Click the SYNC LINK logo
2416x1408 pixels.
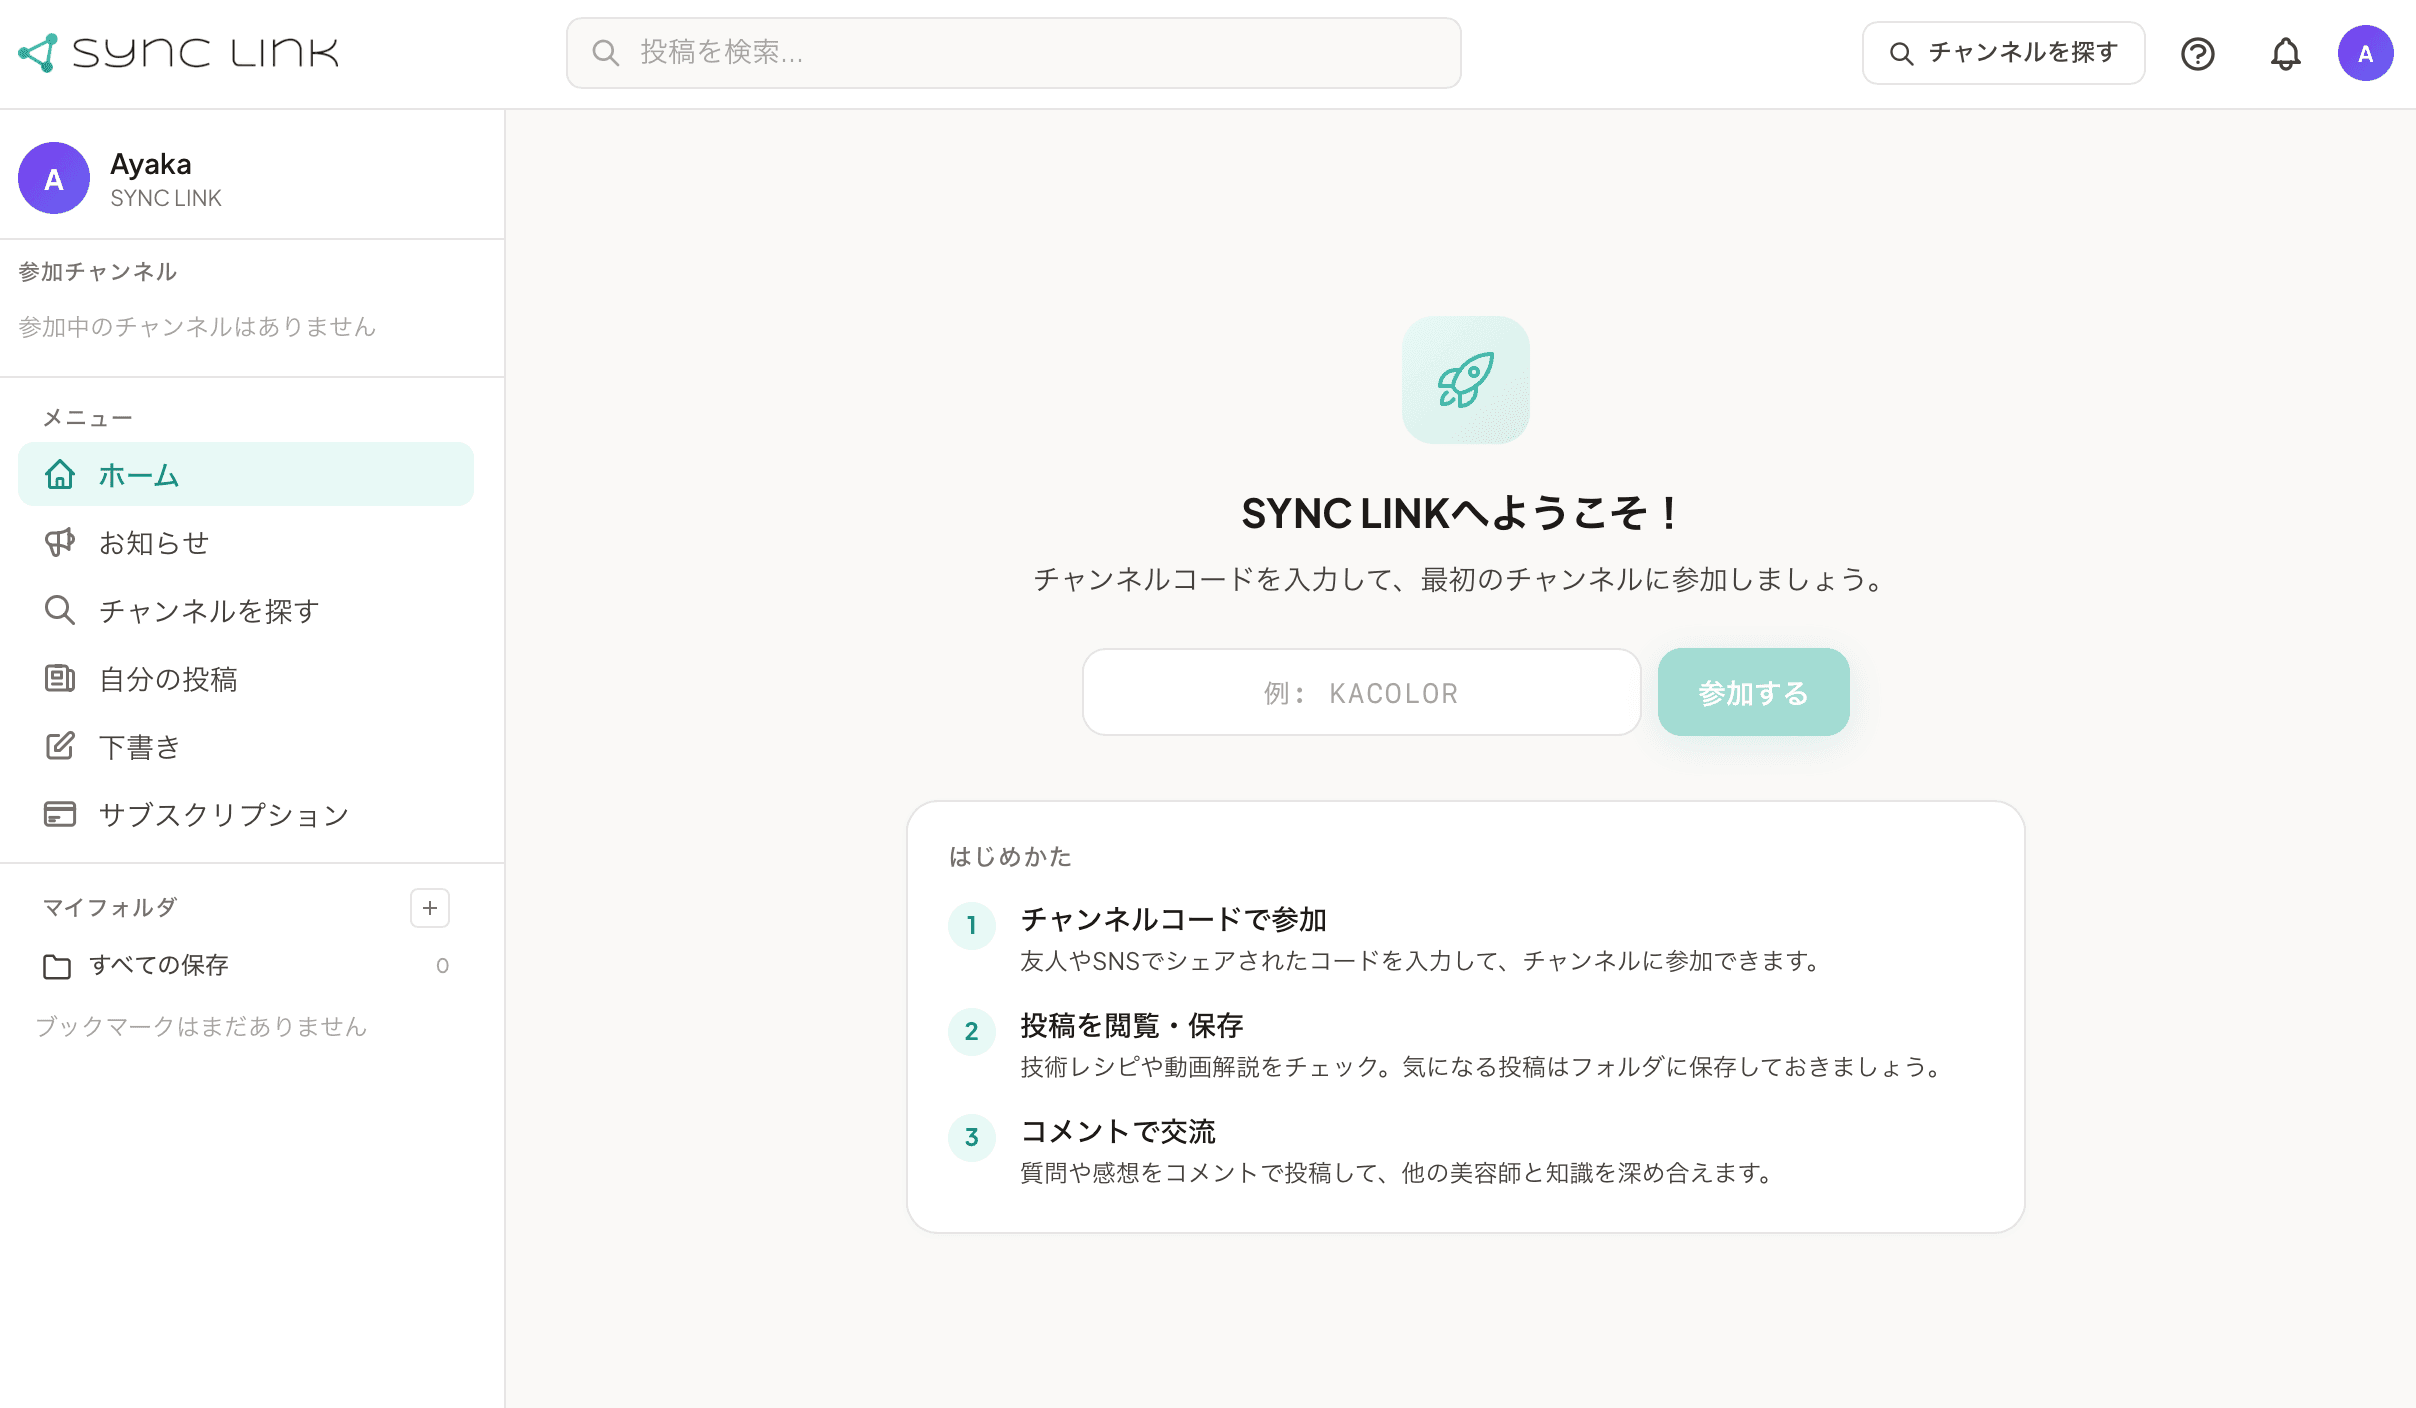coord(178,52)
